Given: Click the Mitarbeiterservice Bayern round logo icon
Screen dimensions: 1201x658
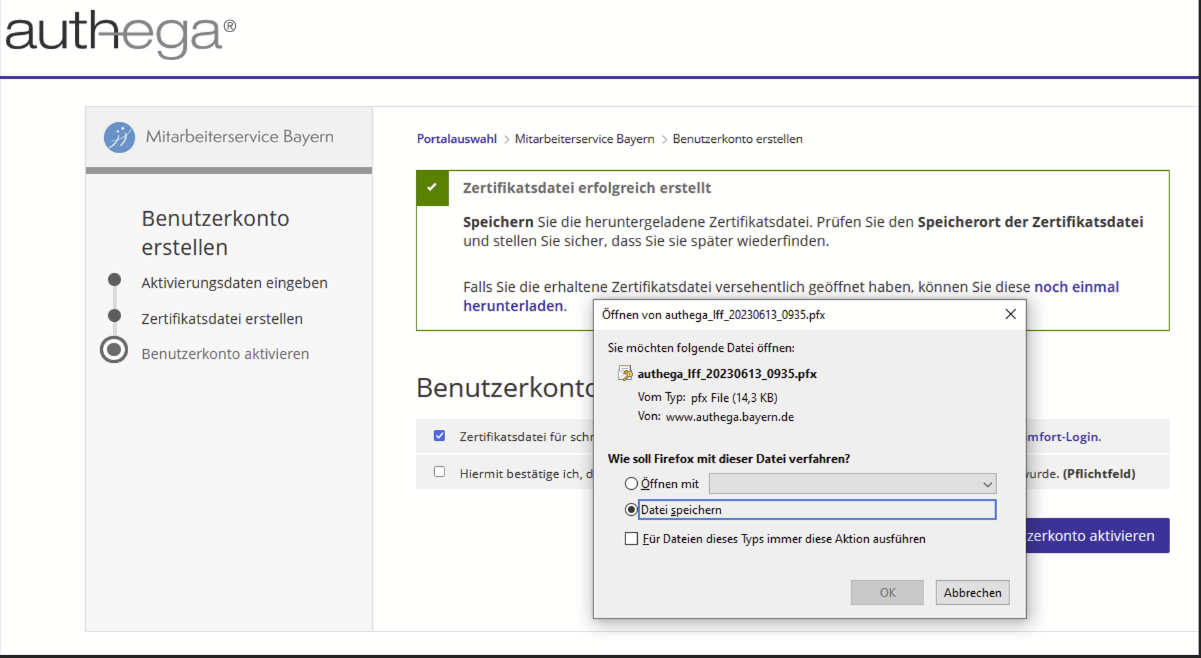Looking at the screenshot, I should 120,137.
